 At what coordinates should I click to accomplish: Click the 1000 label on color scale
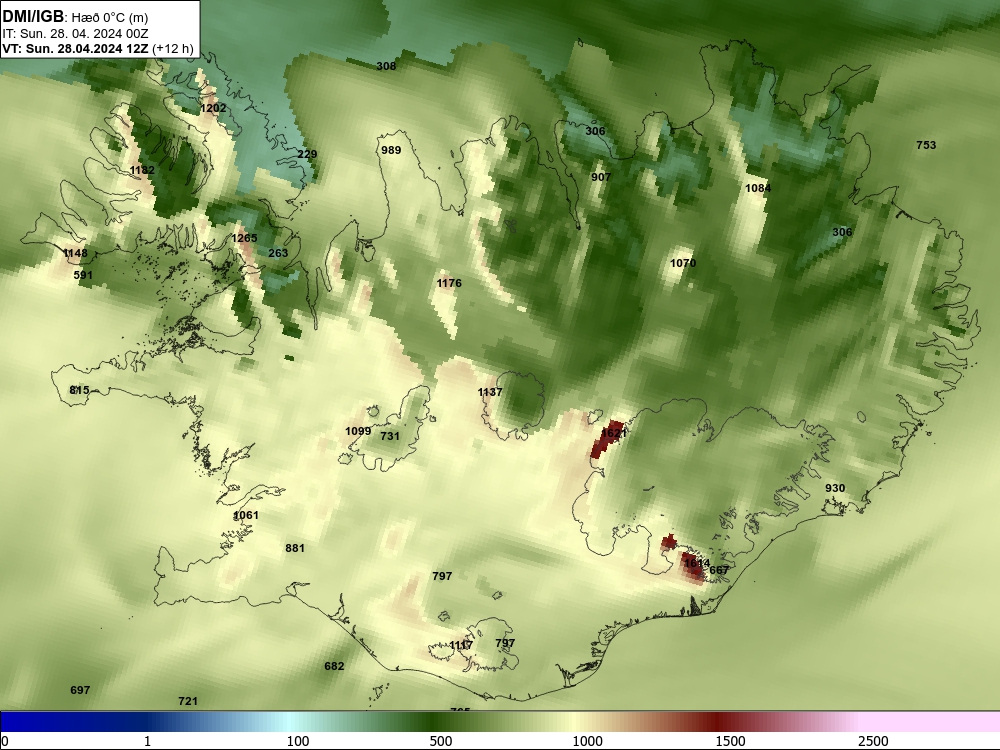click(x=587, y=741)
